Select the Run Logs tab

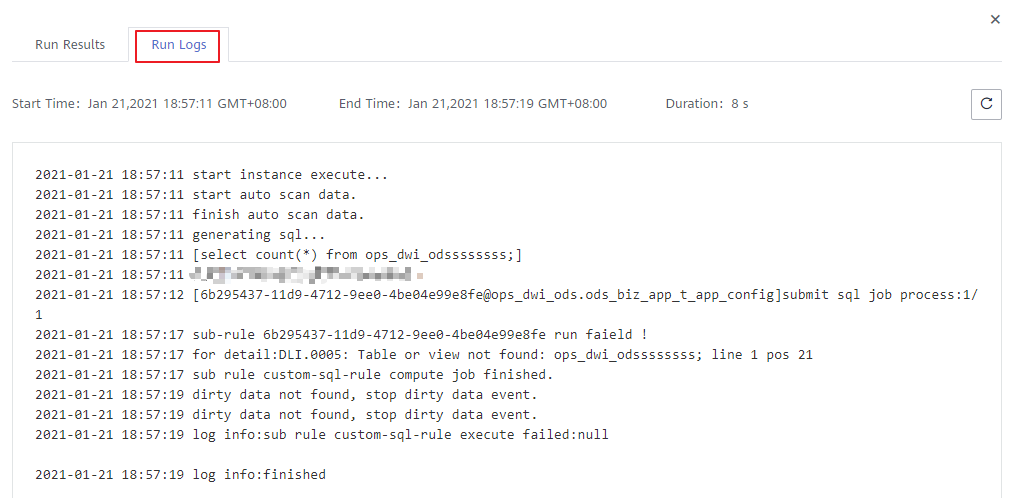tap(179, 45)
